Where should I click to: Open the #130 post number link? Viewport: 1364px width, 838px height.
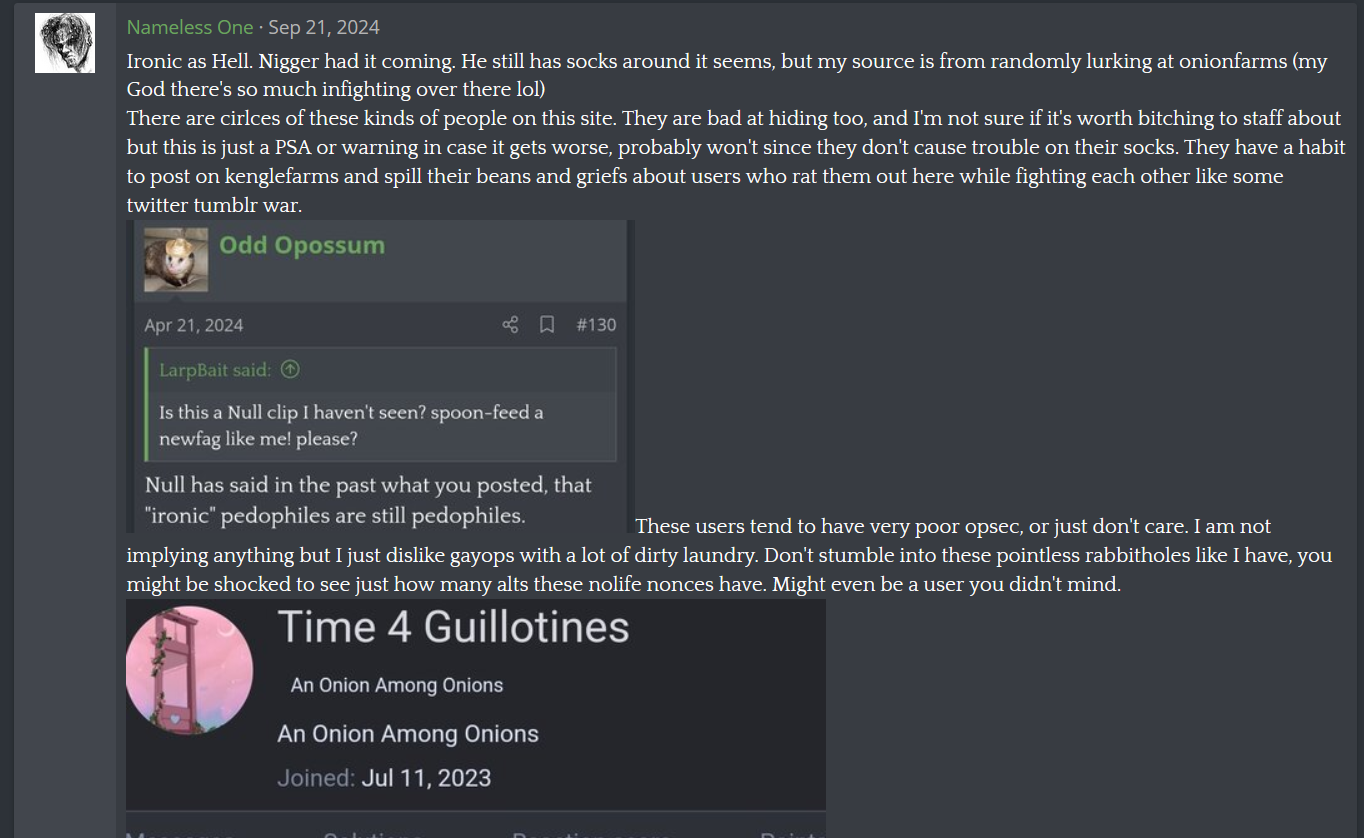596,325
